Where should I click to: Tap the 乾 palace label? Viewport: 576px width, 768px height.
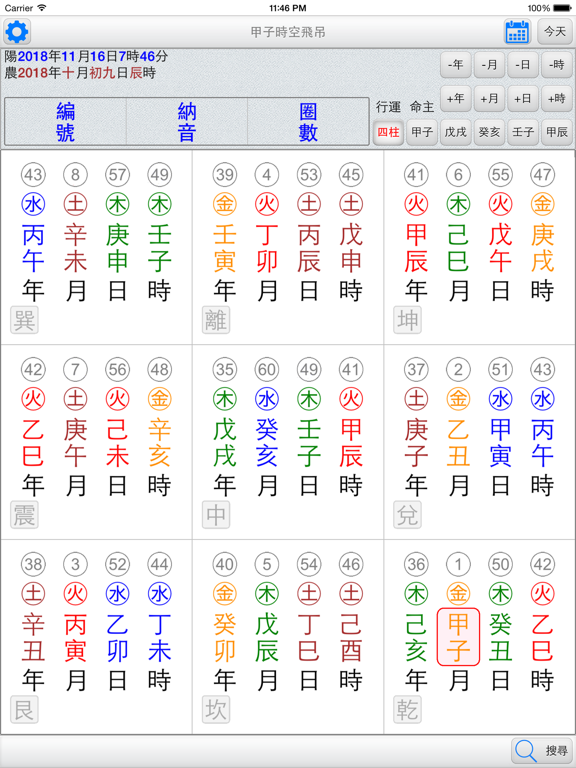pos(408,710)
